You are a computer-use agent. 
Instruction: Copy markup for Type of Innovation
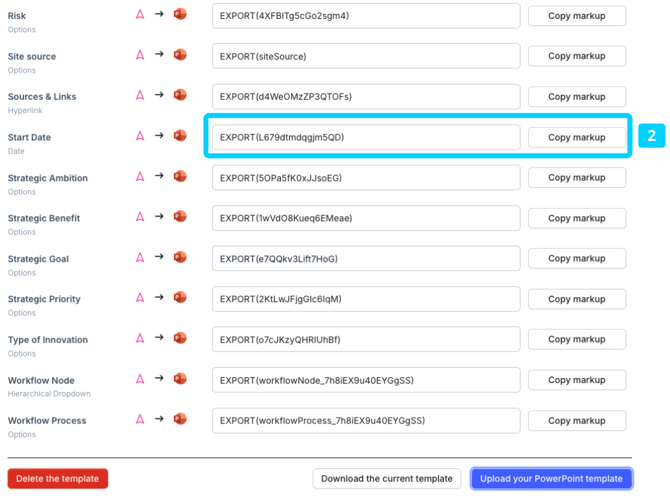click(577, 339)
